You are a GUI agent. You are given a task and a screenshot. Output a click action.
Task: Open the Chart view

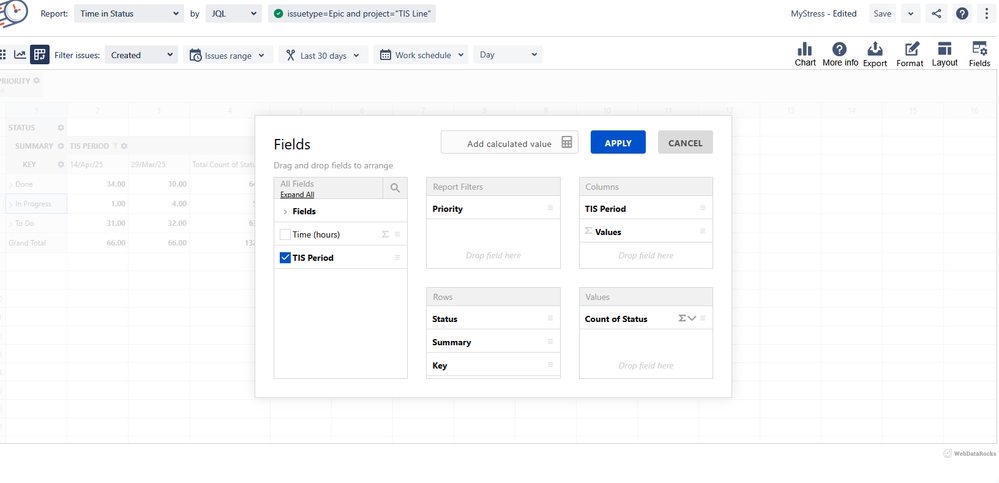(805, 54)
